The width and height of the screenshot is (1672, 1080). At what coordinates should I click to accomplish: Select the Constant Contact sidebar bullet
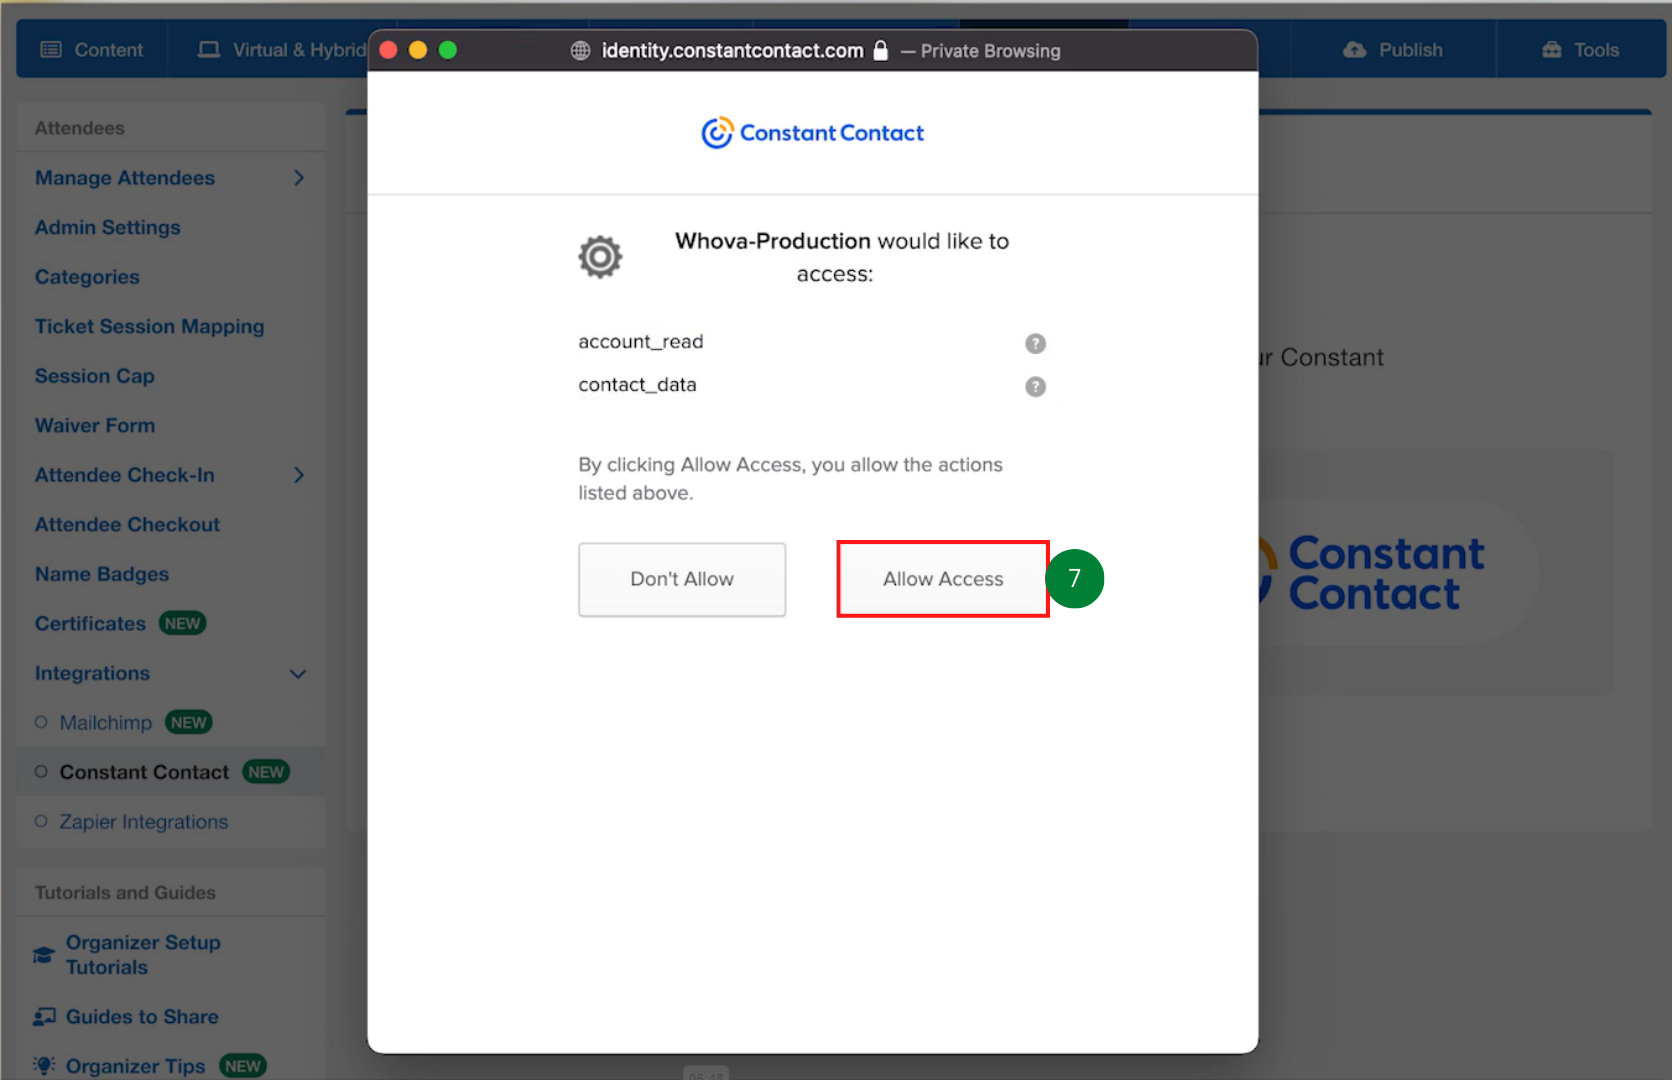coord(41,772)
